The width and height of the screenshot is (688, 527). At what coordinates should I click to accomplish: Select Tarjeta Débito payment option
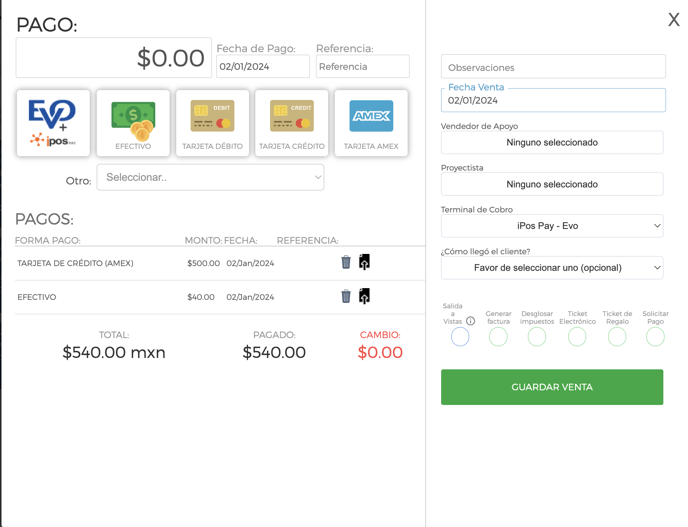click(212, 123)
